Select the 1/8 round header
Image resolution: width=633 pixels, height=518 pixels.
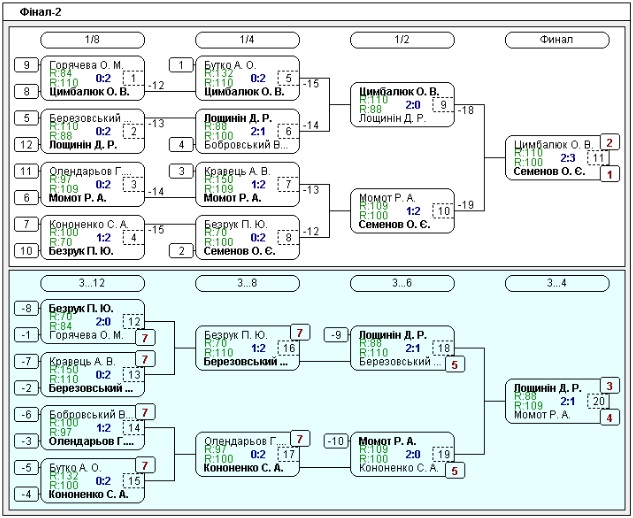[x=92, y=40]
